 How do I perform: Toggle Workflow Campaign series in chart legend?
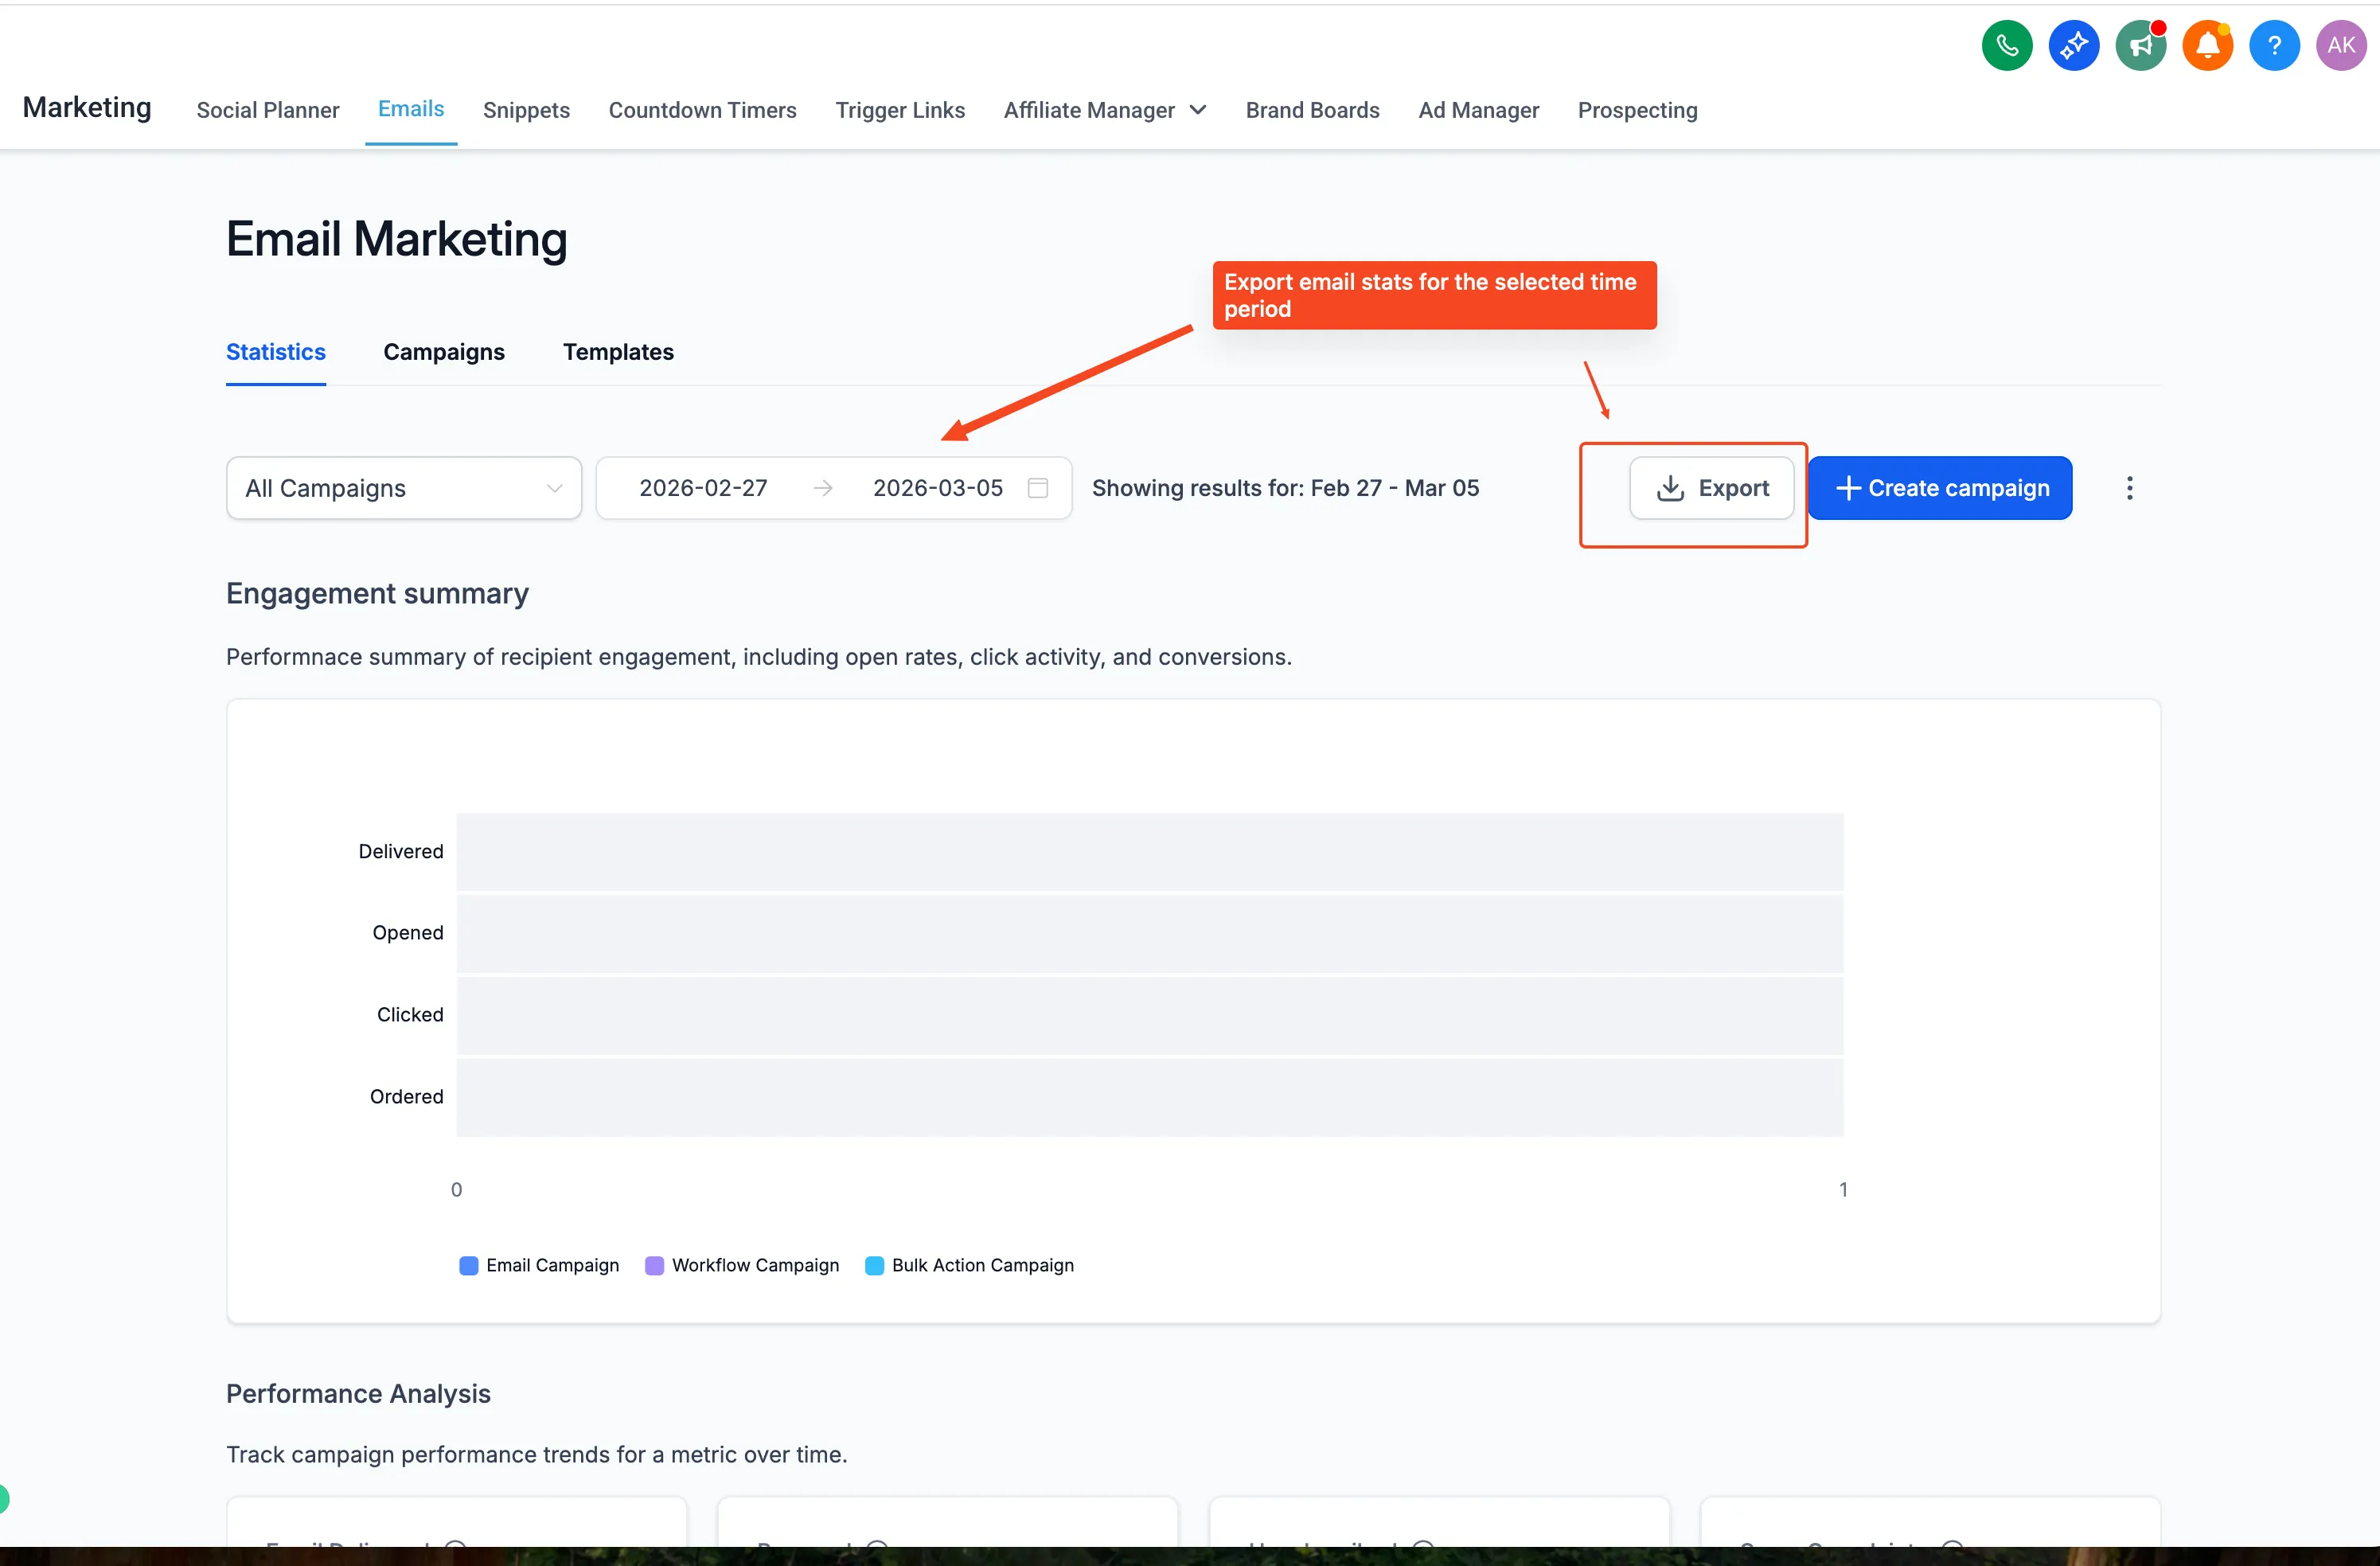coord(740,1264)
